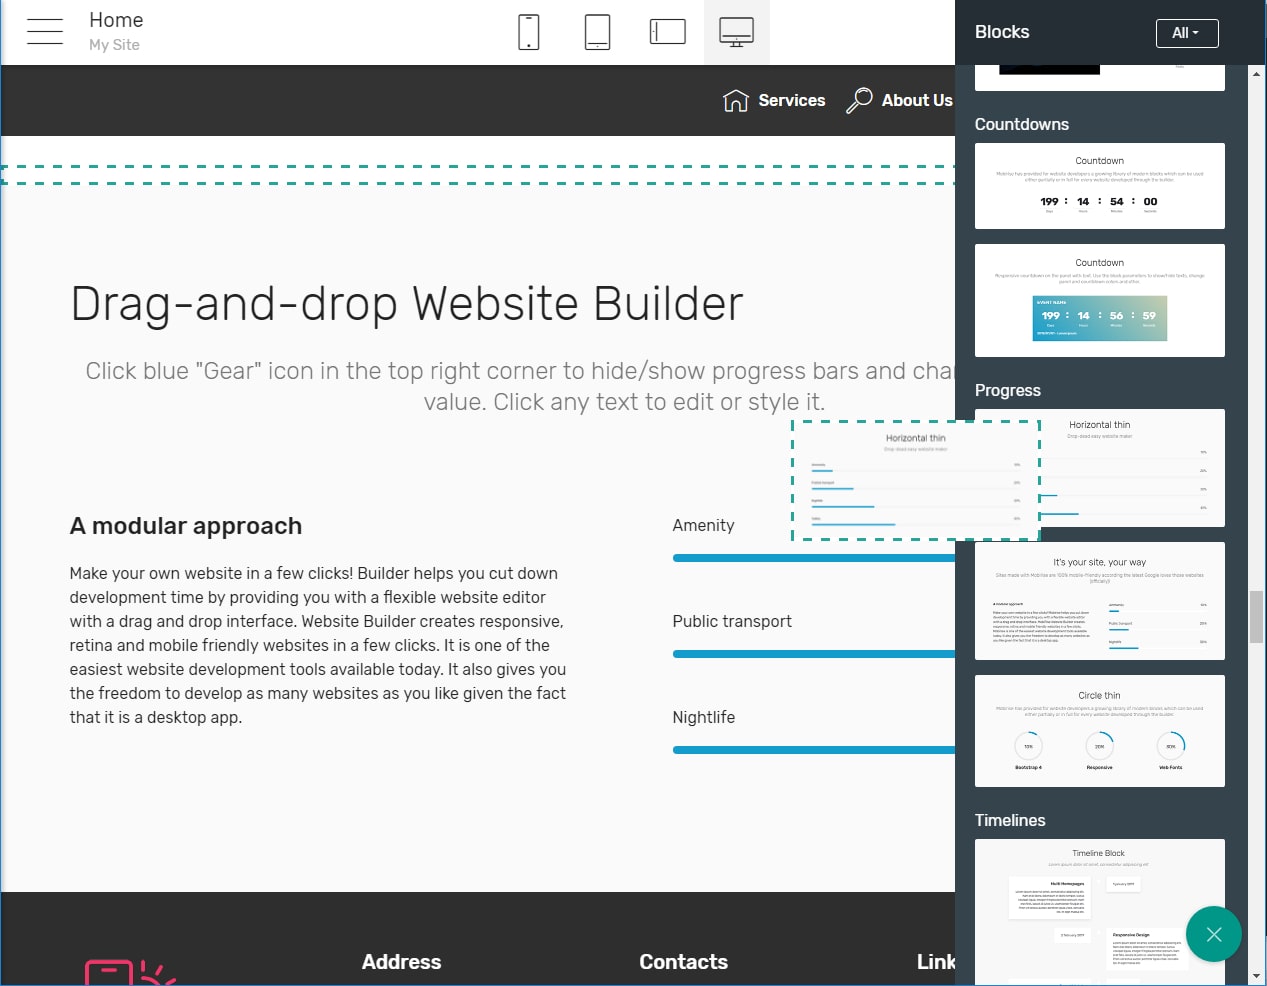The image size is (1267, 986).
Task: Click the Home site title
Action: [x=115, y=19]
